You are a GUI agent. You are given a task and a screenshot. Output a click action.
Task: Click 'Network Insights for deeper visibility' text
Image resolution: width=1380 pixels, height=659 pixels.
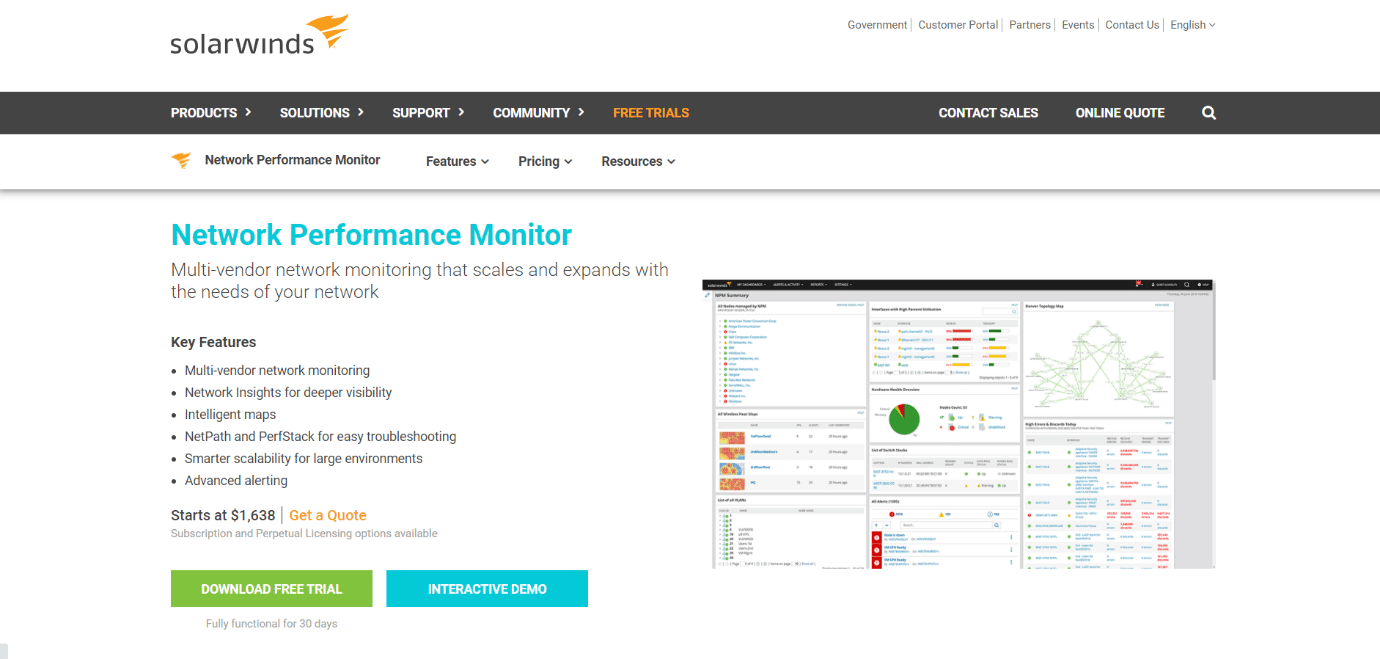288,392
